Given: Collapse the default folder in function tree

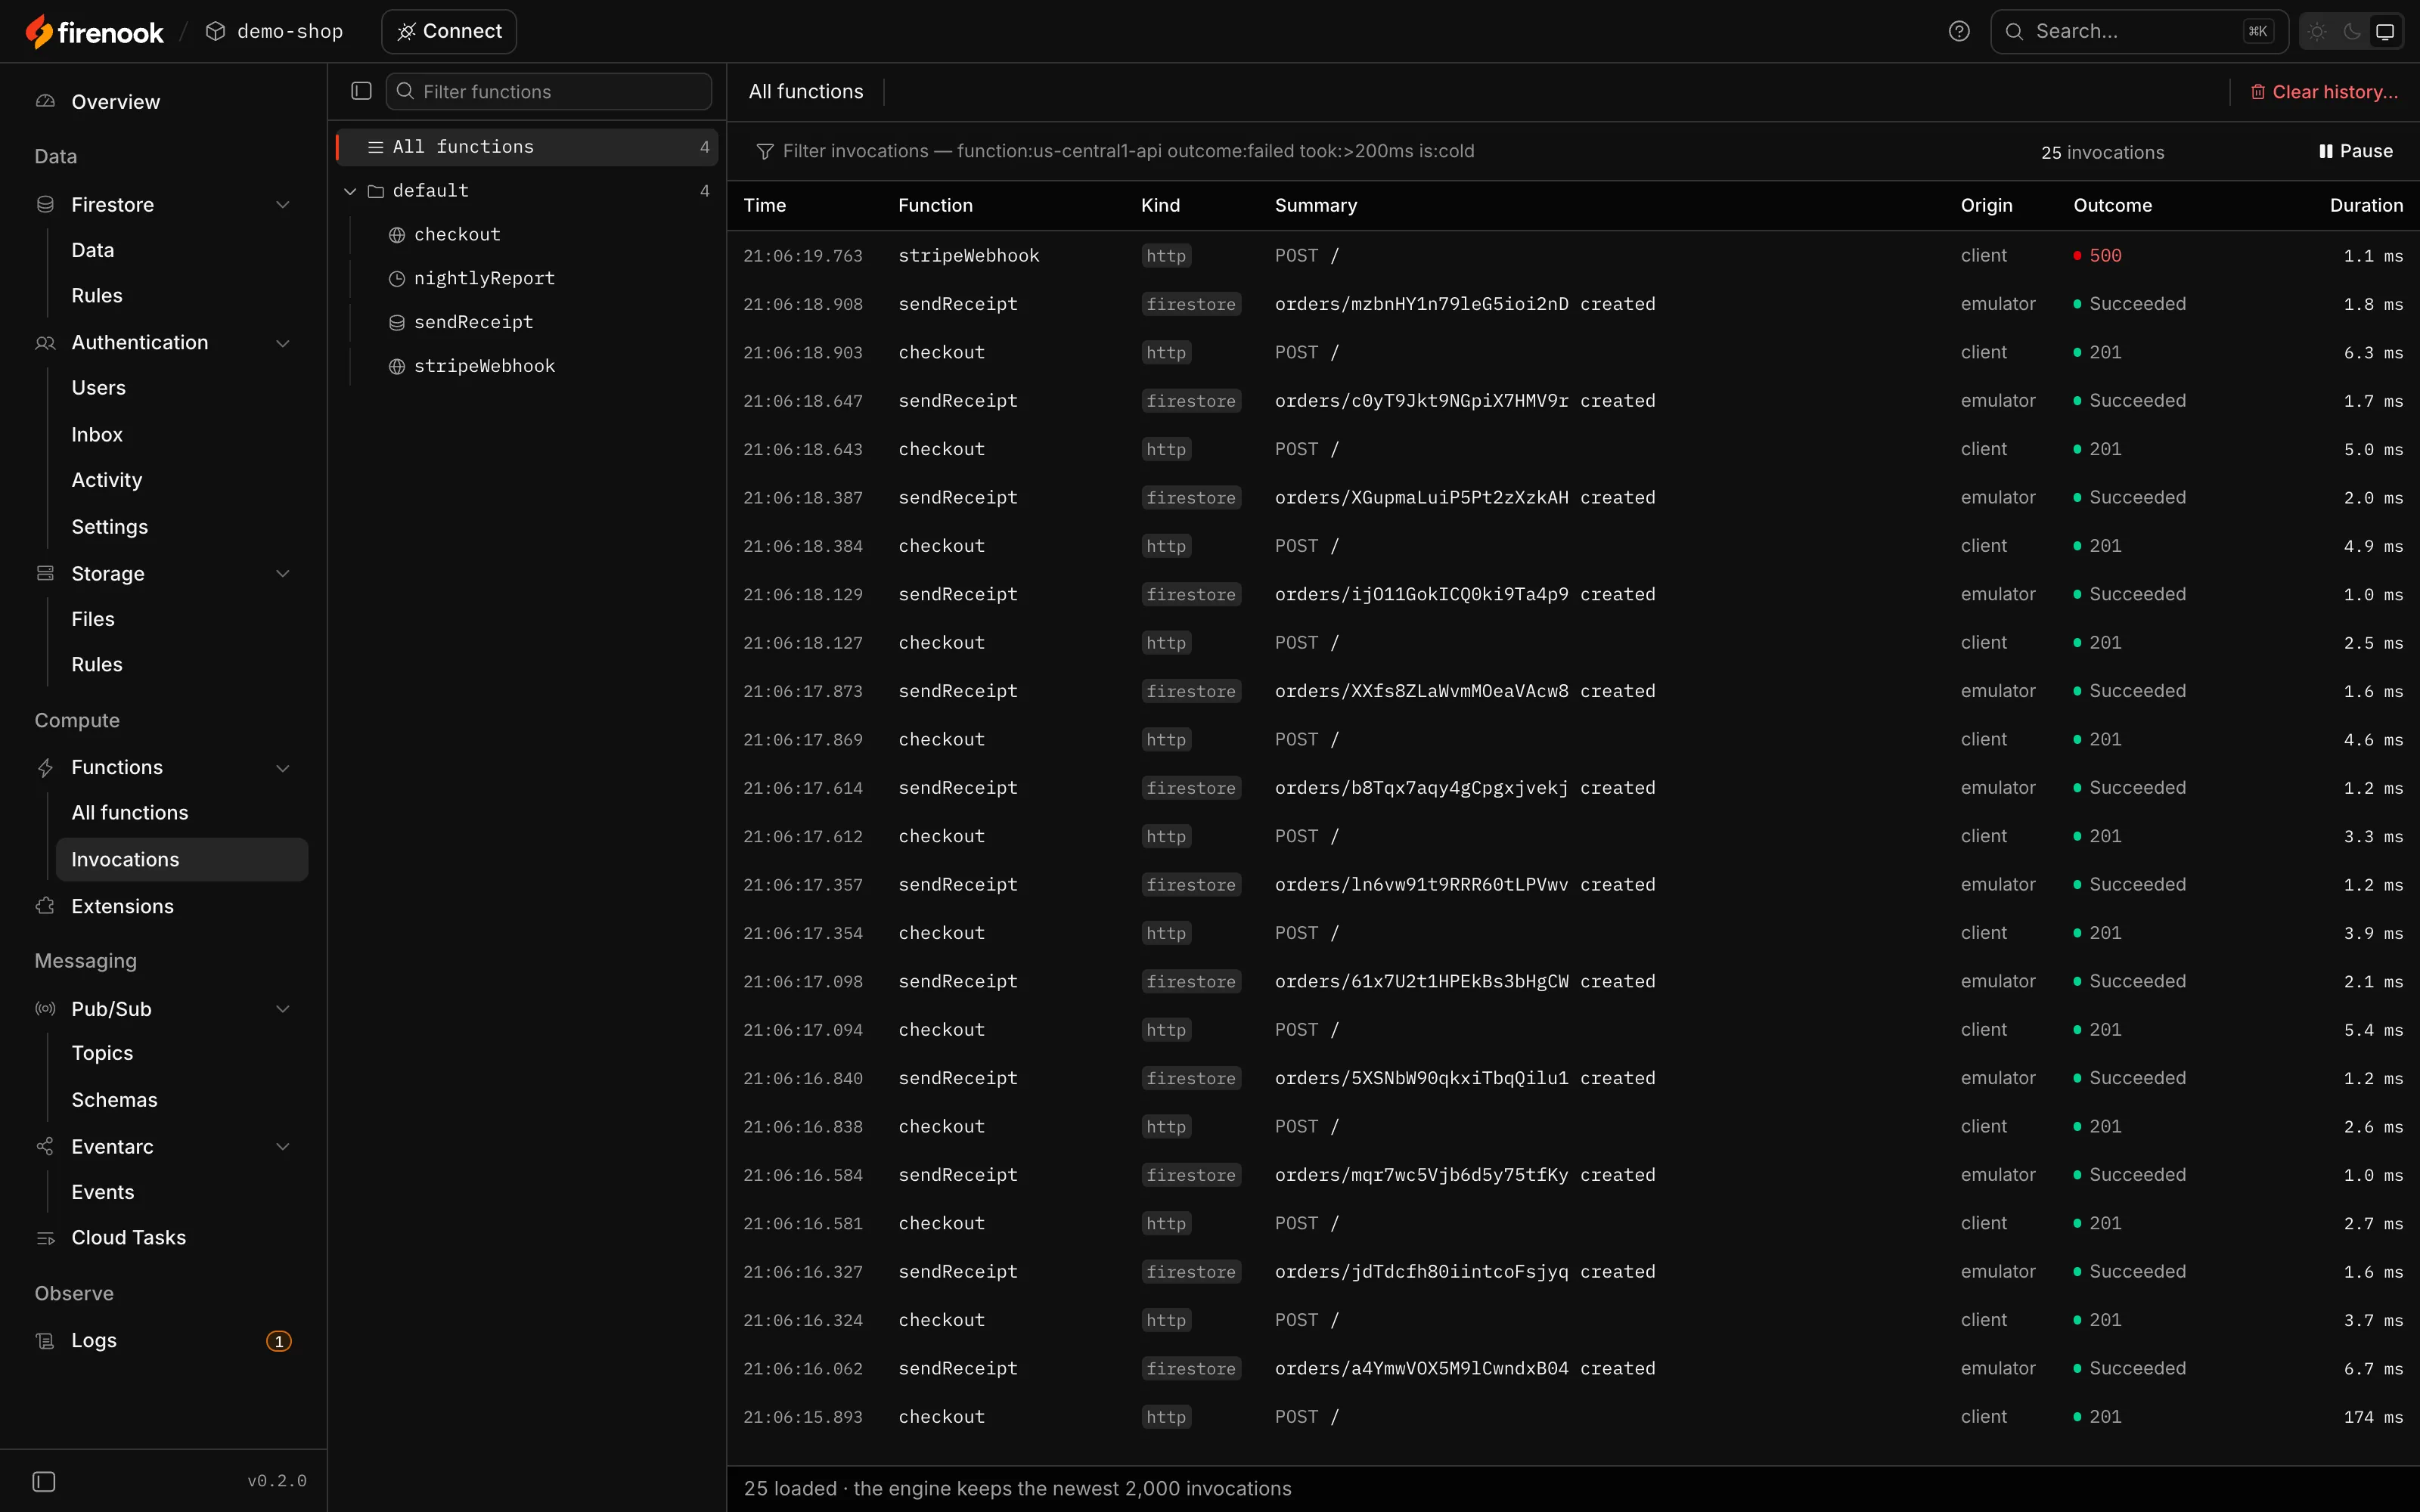Looking at the screenshot, I should pyautogui.click(x=350, y=191).
